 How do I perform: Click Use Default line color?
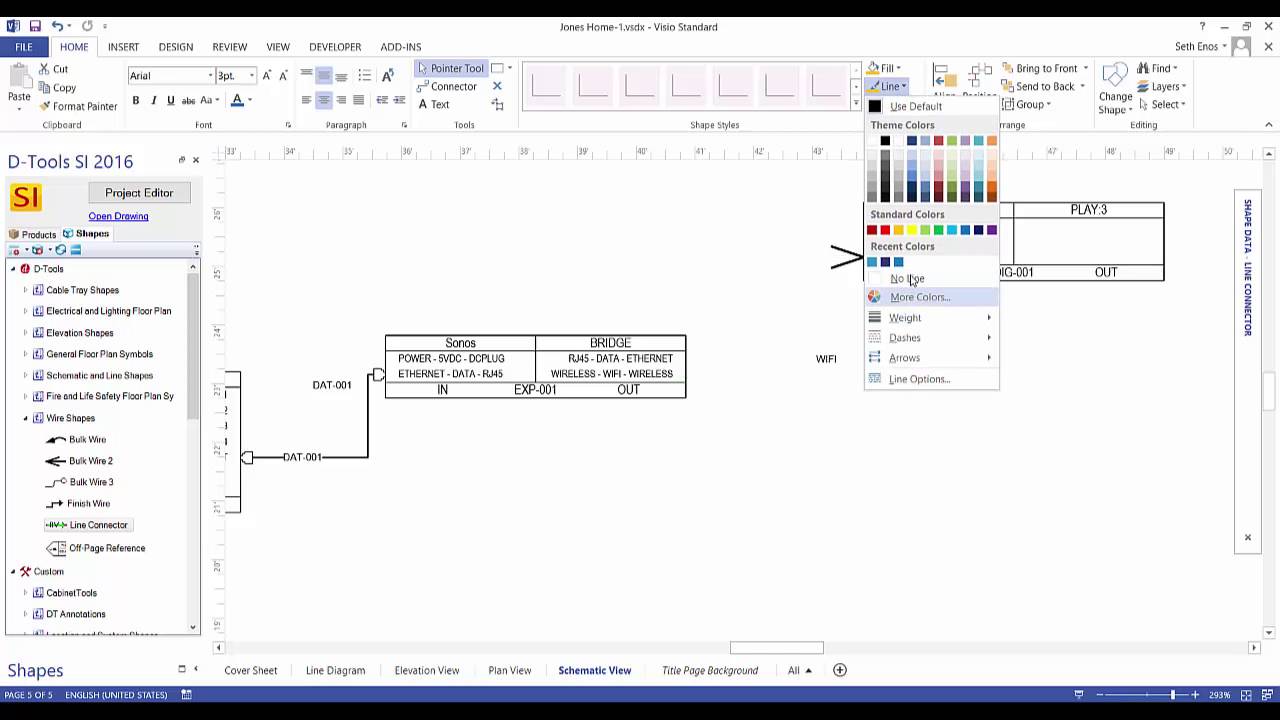click(931, 106)
